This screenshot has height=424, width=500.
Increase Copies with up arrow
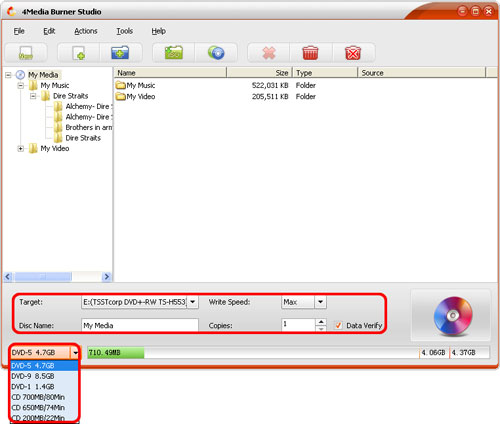pyautogui.click(x=321, y=322)
